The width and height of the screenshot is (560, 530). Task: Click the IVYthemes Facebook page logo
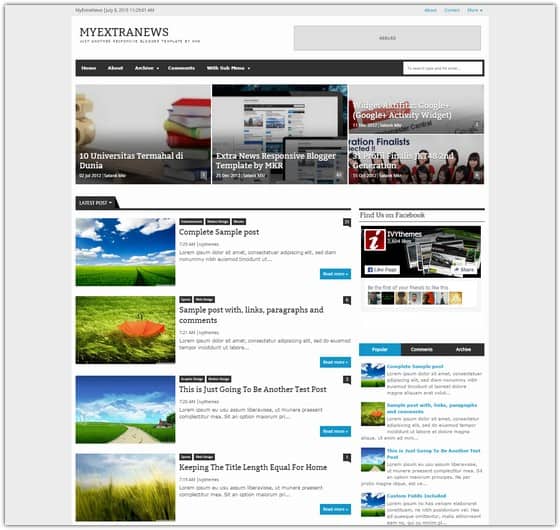click(374, 240)
